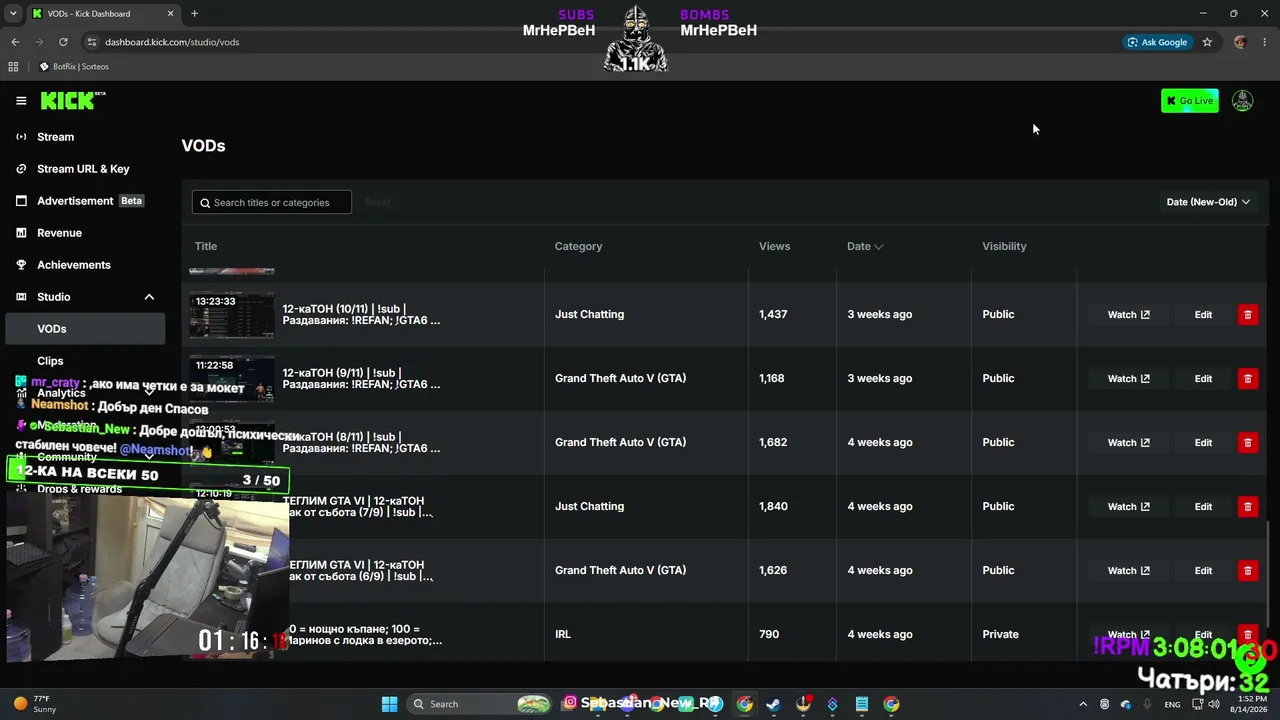Delete the 12-каТОН (9/11) VOD
The image size is (1280, 720).
pyautogui.click(x=1247, y=379)
